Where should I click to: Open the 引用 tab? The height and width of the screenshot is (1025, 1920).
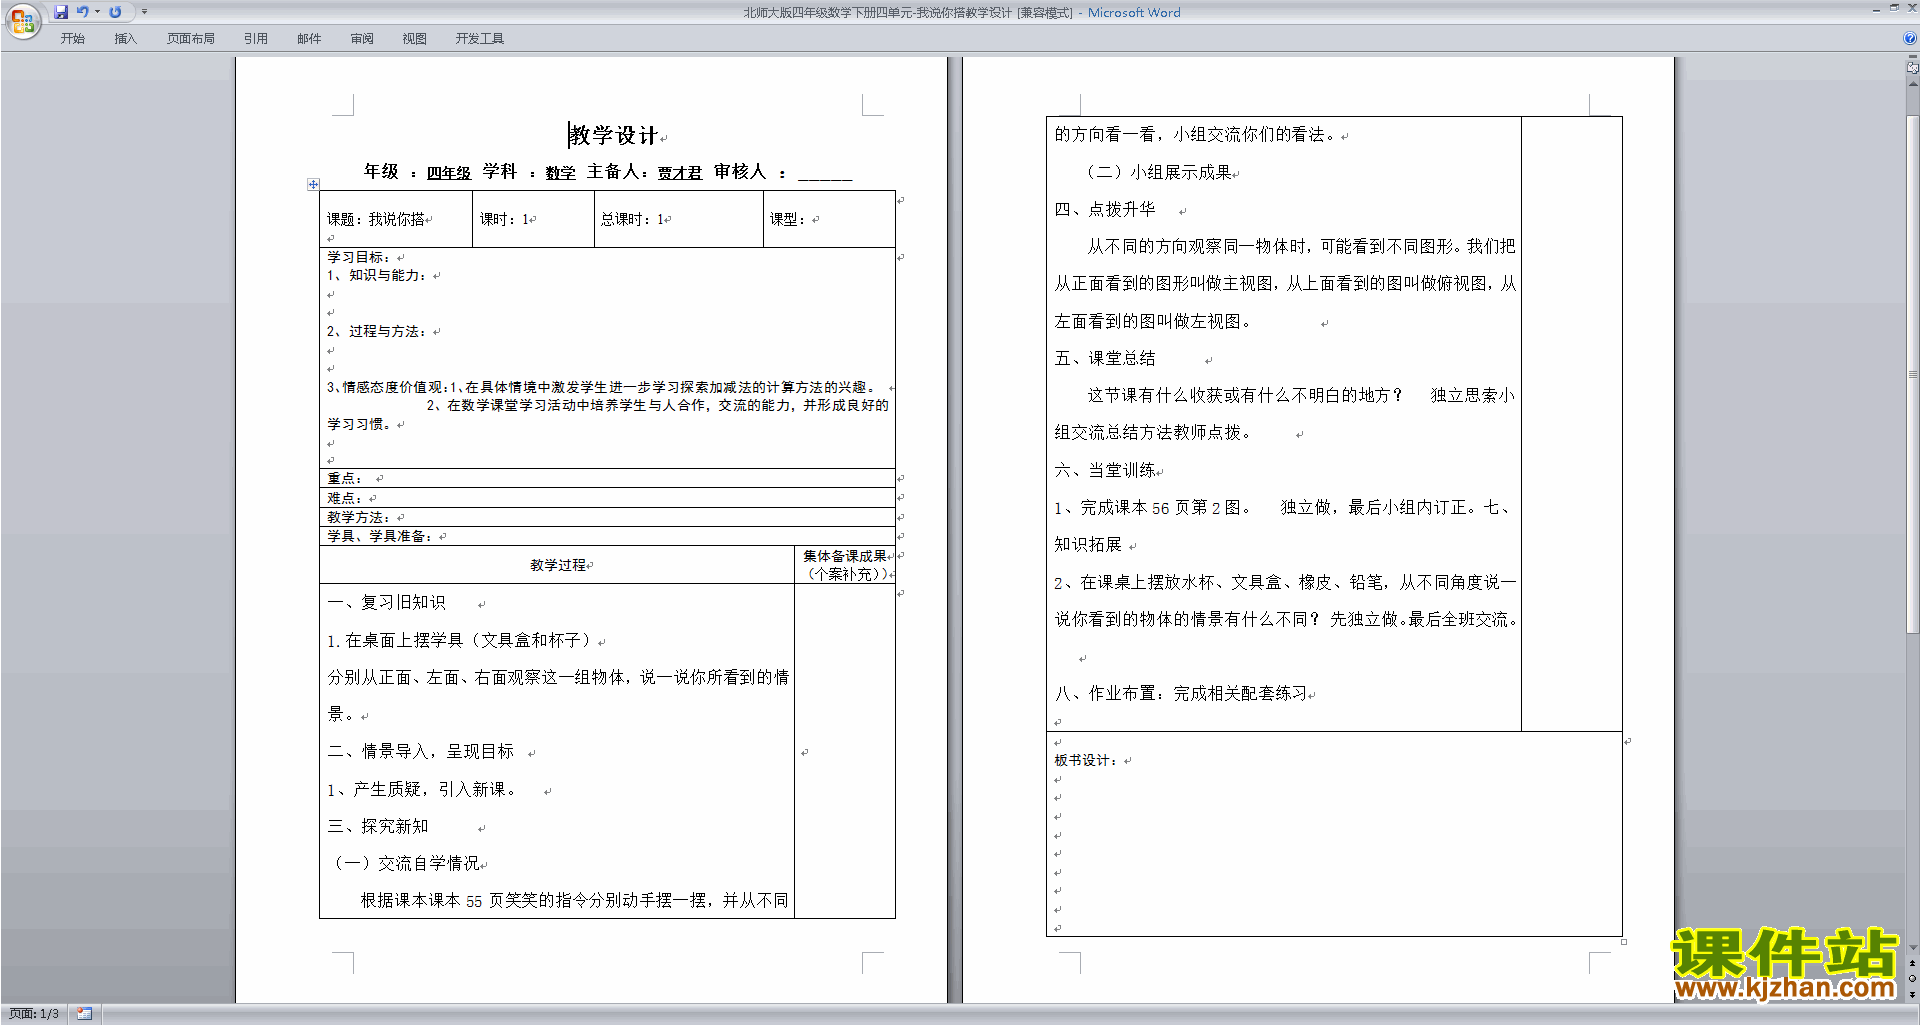[256, 39]
